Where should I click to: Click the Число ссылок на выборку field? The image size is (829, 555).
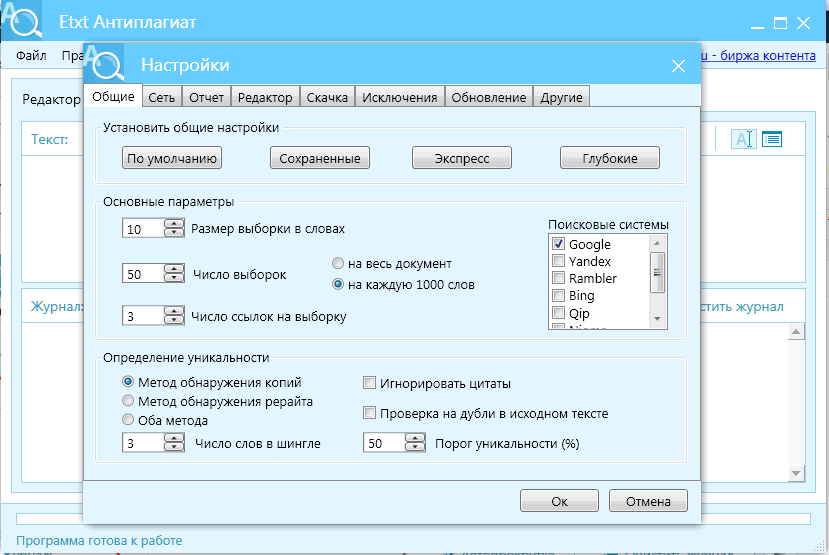(x=143, y=315)
